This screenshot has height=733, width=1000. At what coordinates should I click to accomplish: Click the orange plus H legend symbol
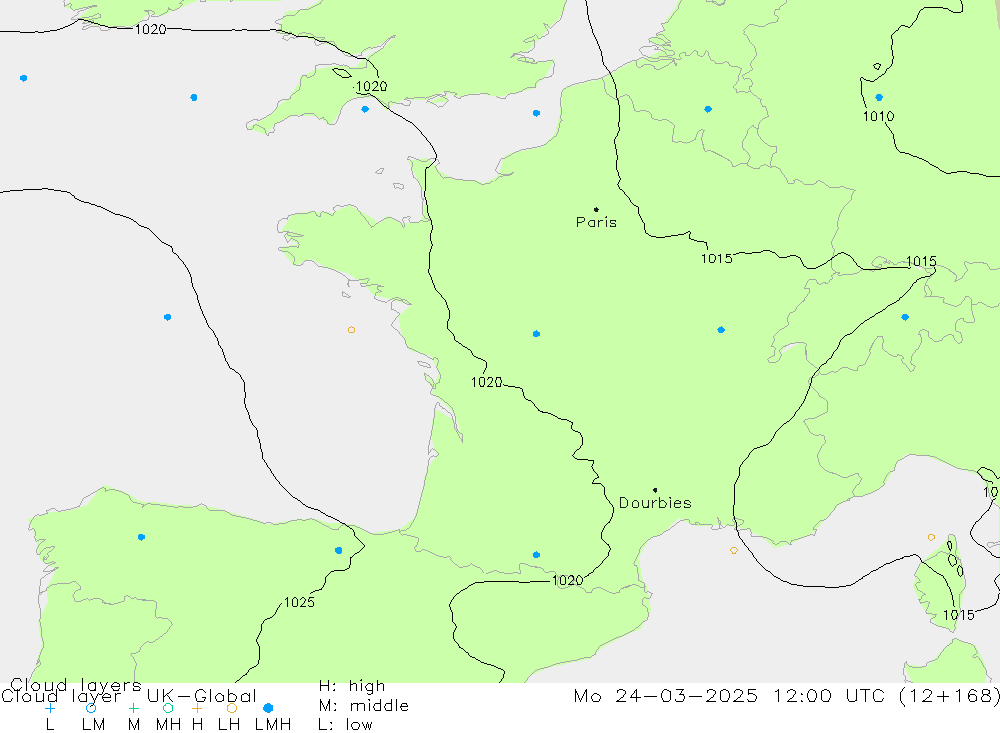pos(197,708)
